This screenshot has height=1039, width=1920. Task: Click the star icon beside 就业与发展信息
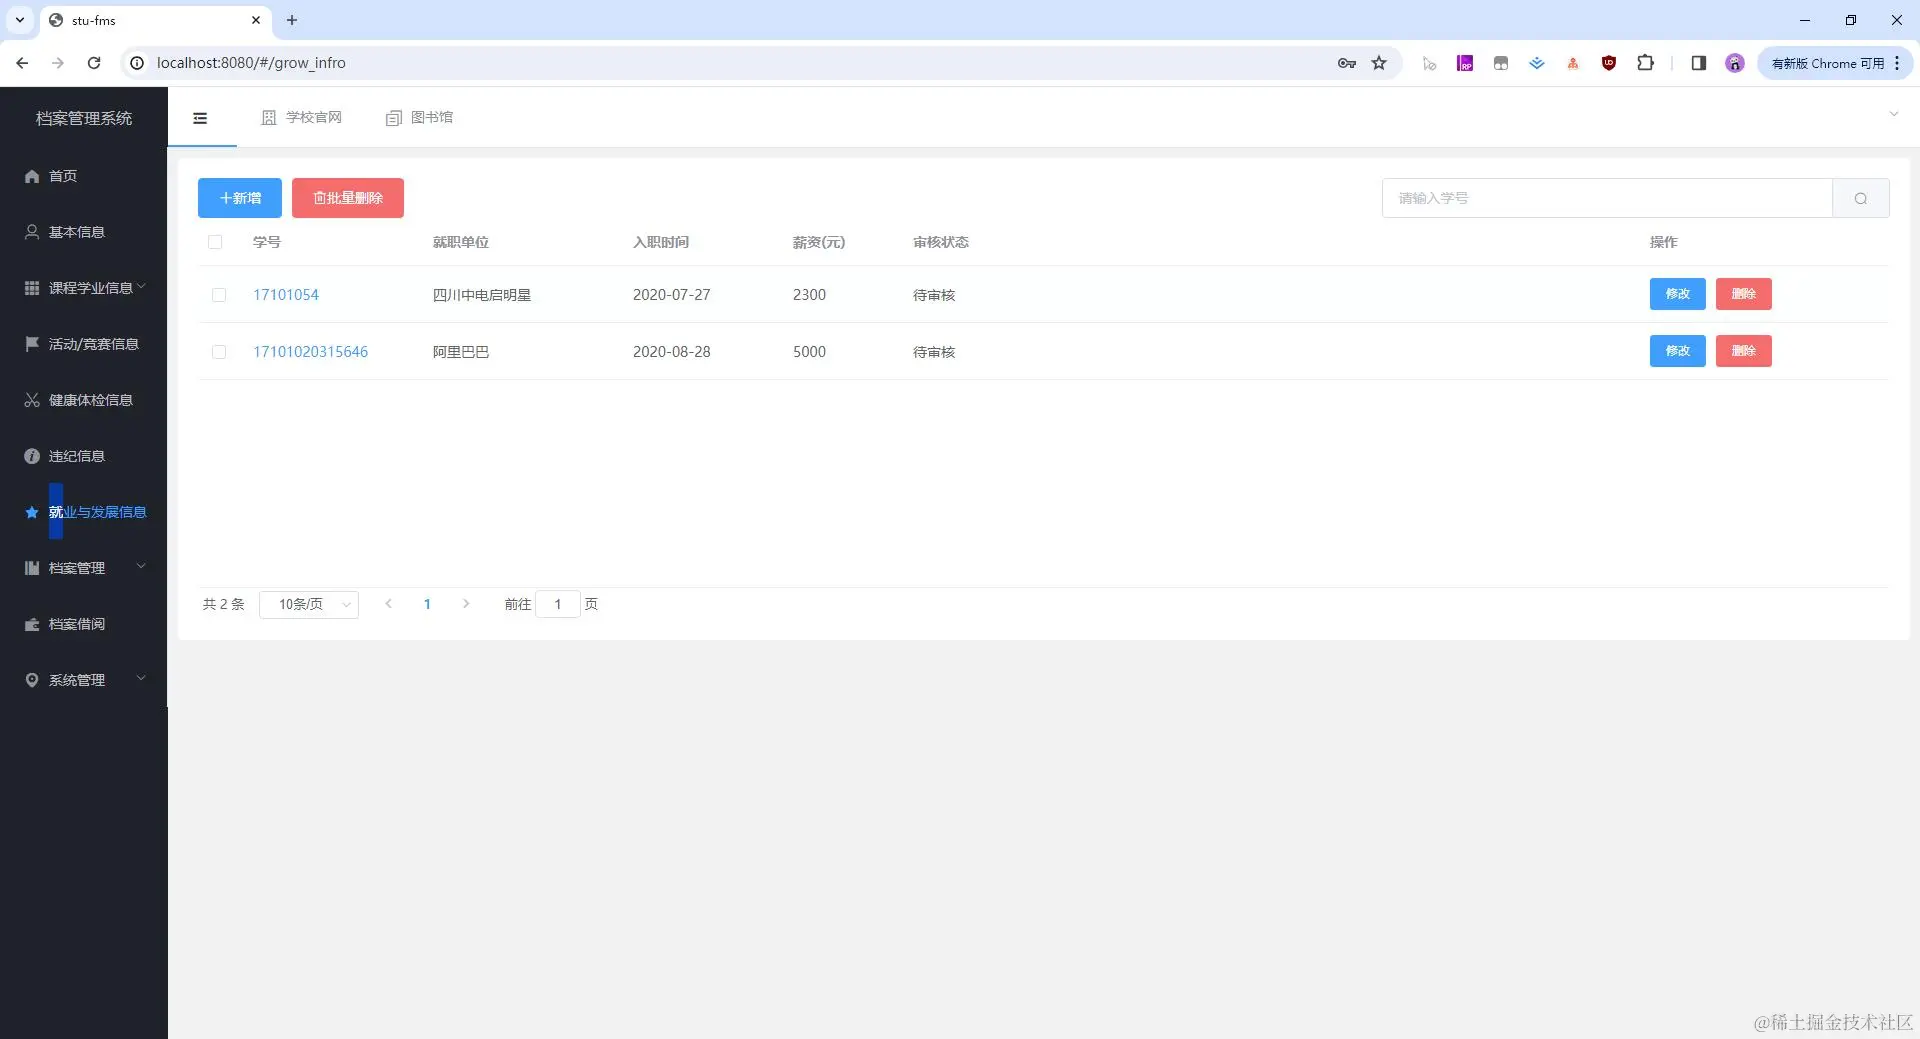click(32, 512)
